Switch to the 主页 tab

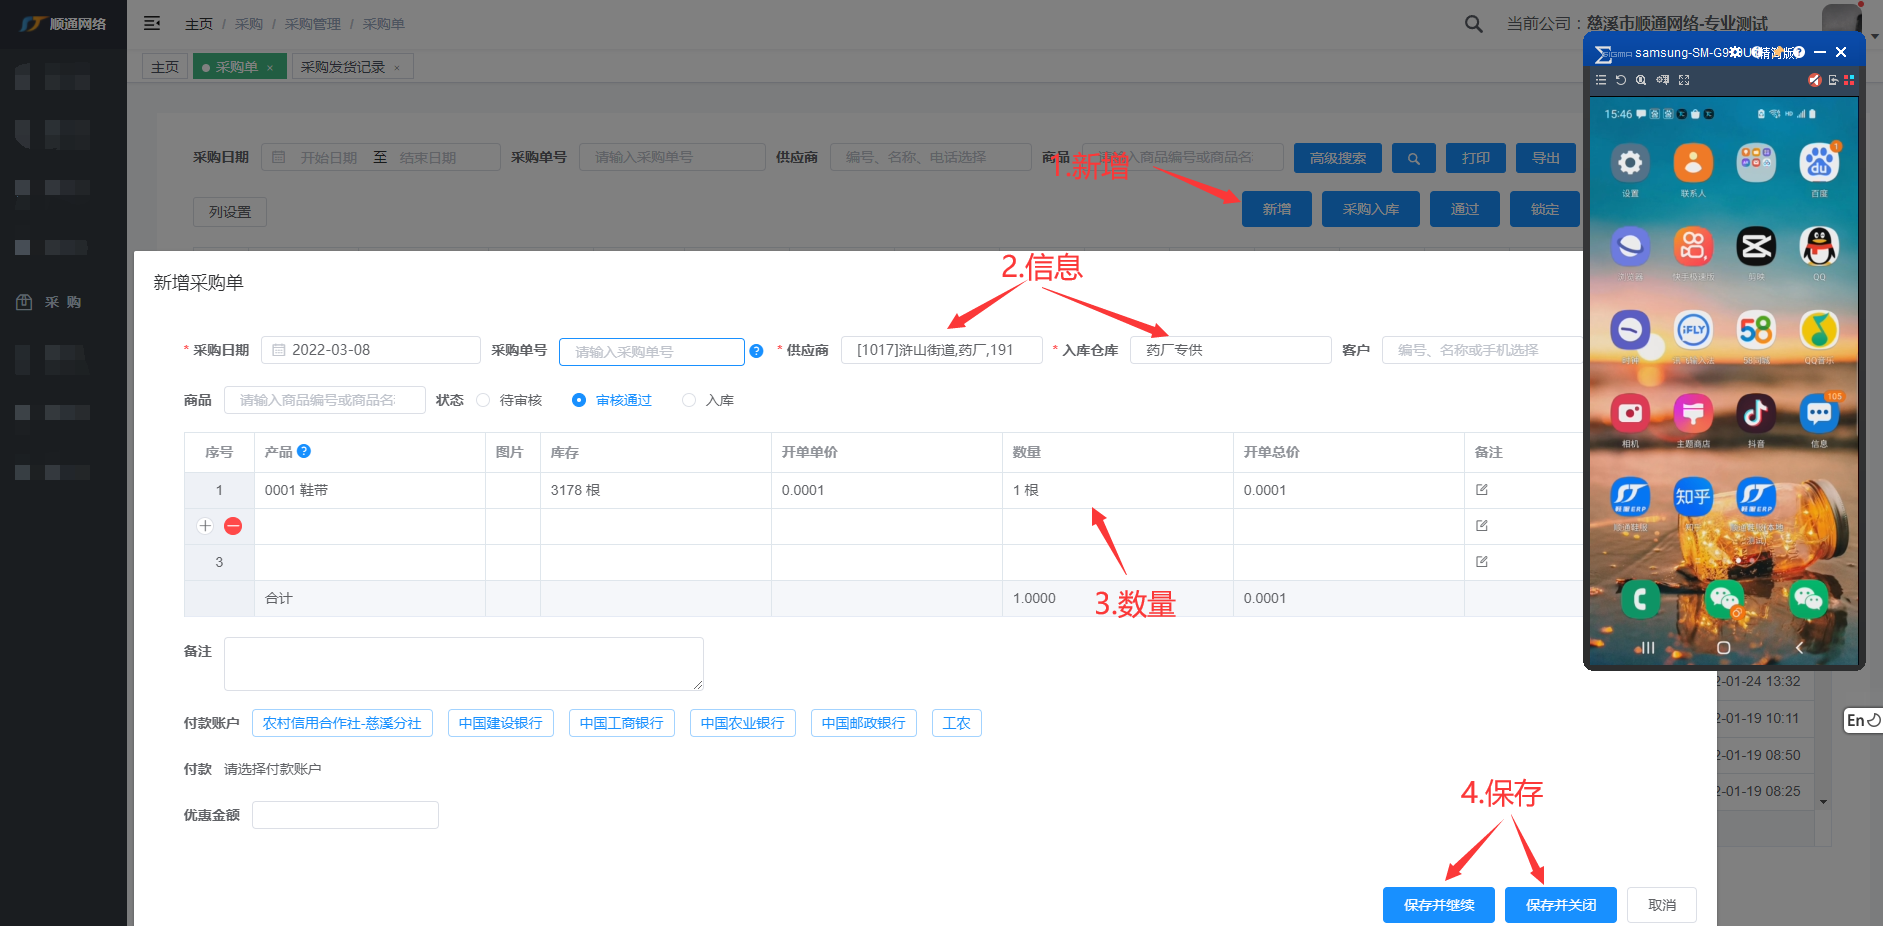[165, 67]
